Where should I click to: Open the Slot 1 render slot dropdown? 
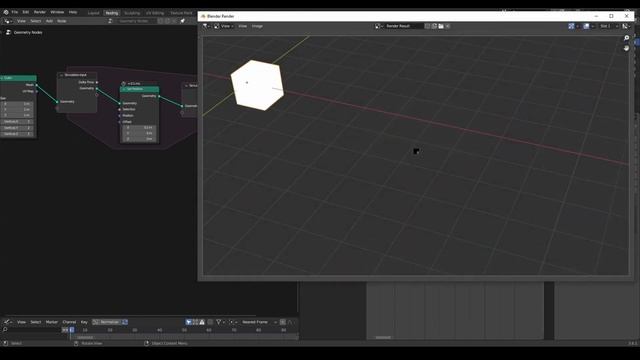[x=609, y=26]
